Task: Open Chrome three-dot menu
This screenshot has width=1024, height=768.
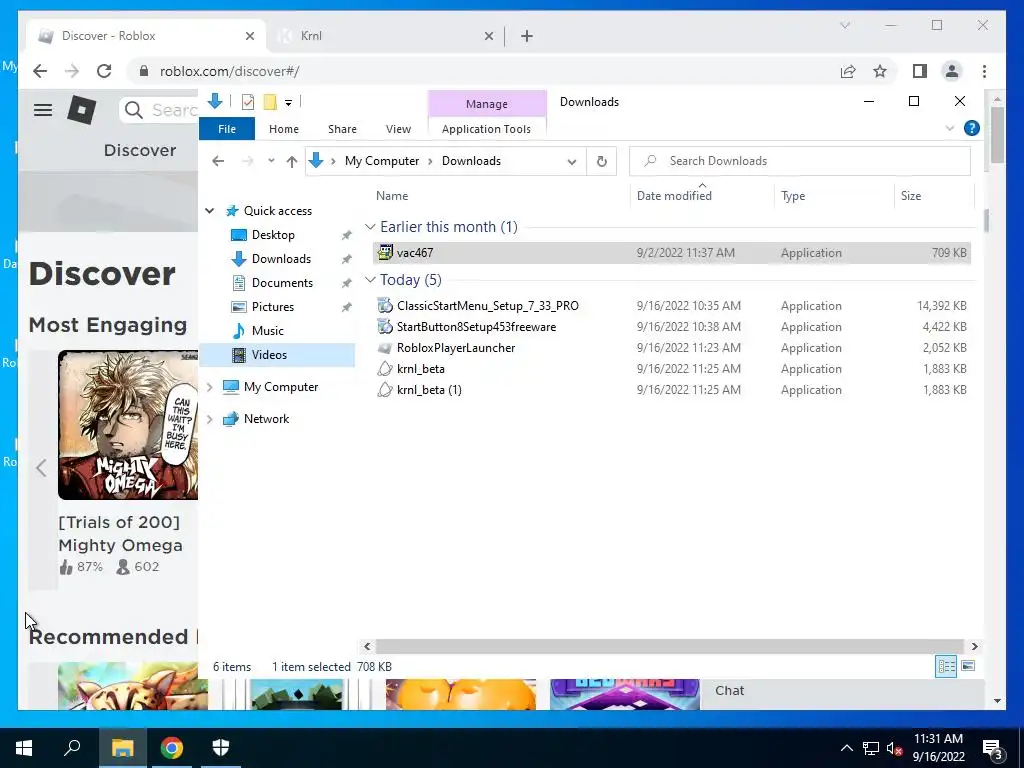Action: point(984,71)
